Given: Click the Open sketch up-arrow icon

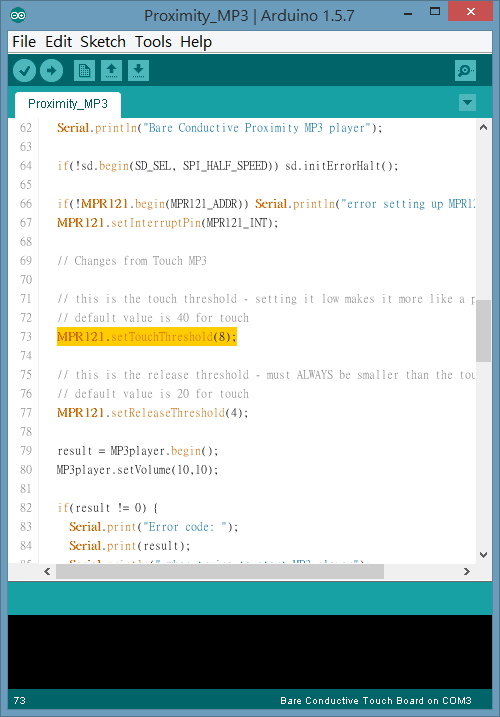Looking at the screenshot, I should point(111,71).
